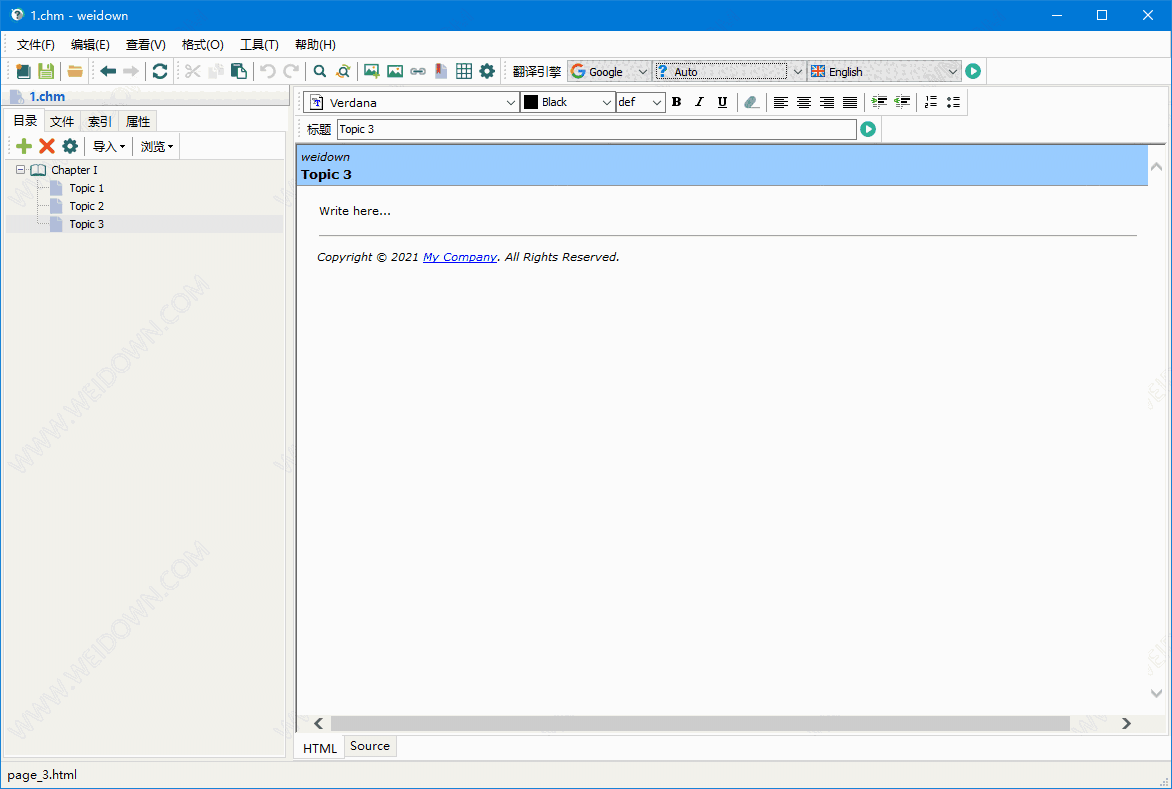Open the 导入 import button menu
1172x789 pixels.
109,146
